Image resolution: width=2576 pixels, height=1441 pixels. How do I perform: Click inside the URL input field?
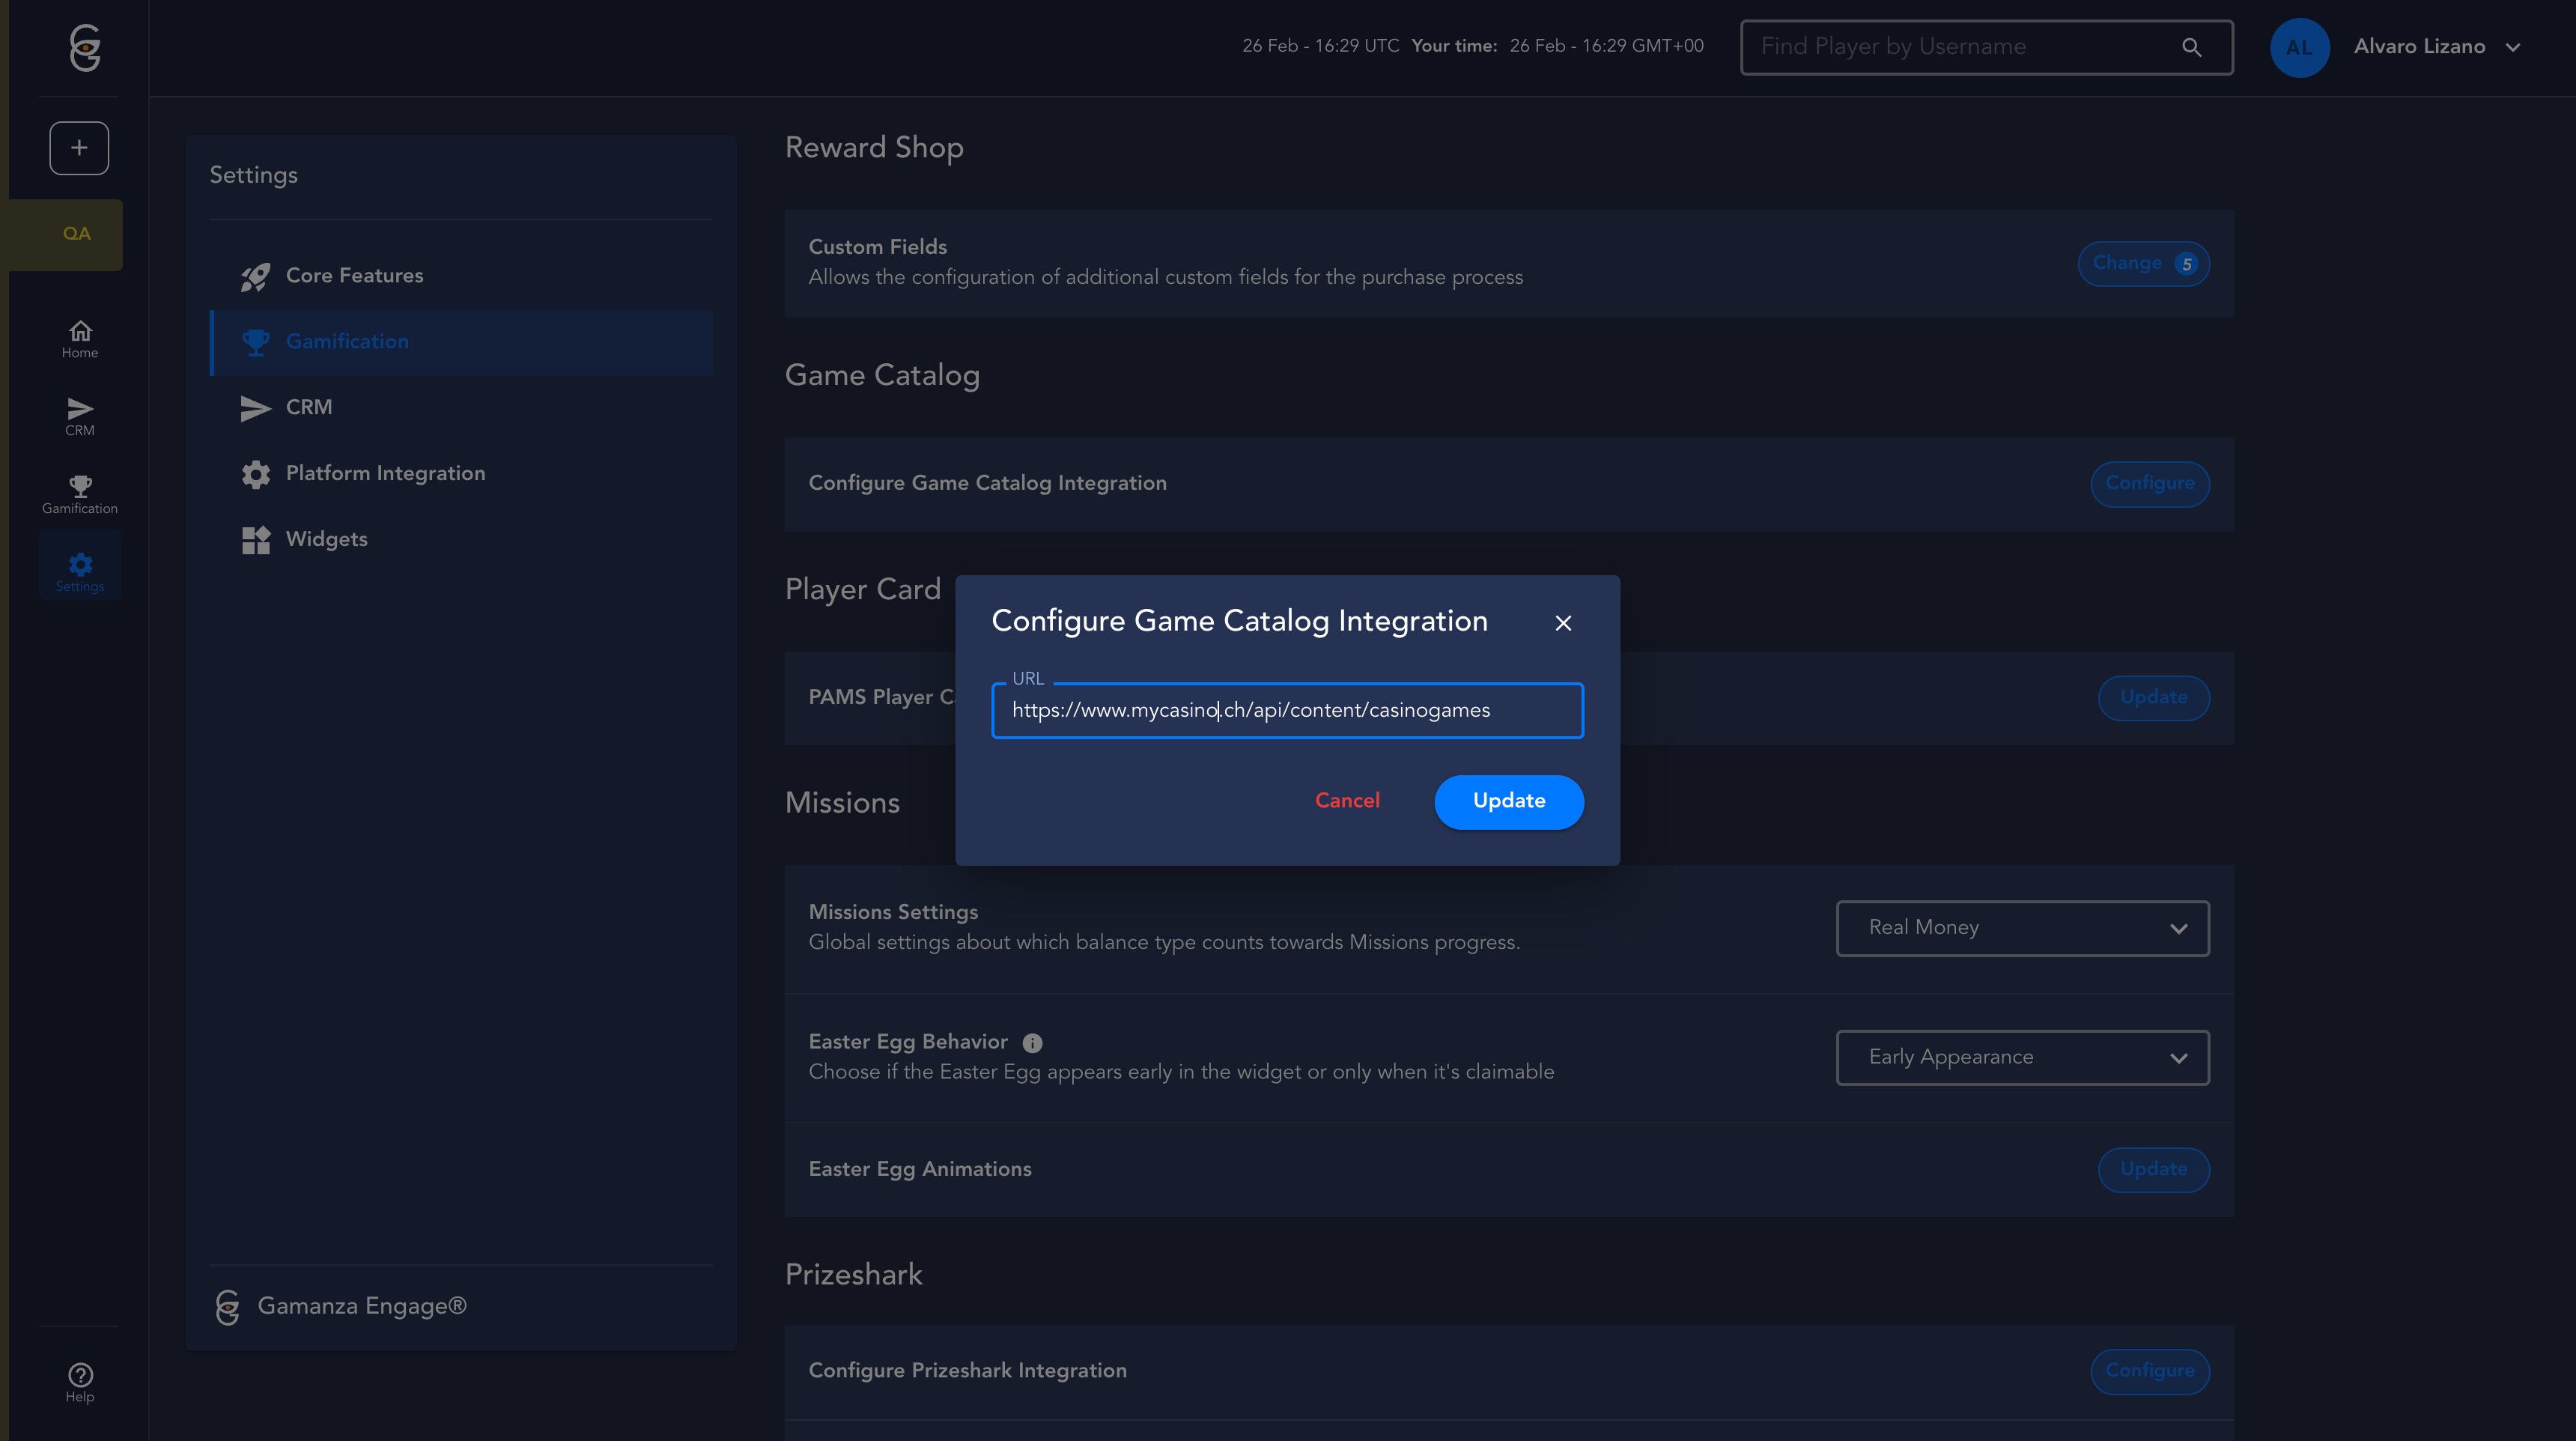click(x=1286, y=710)
